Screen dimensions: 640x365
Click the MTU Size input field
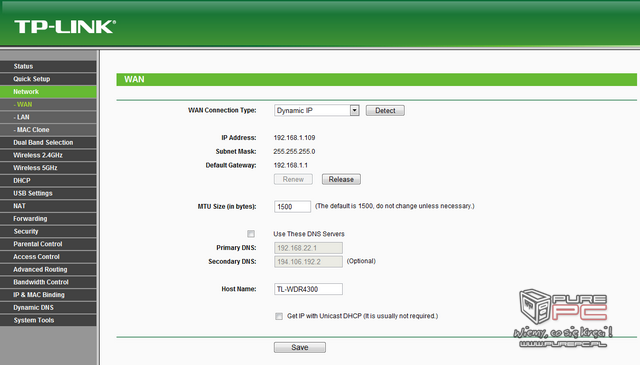pos(292,207)
